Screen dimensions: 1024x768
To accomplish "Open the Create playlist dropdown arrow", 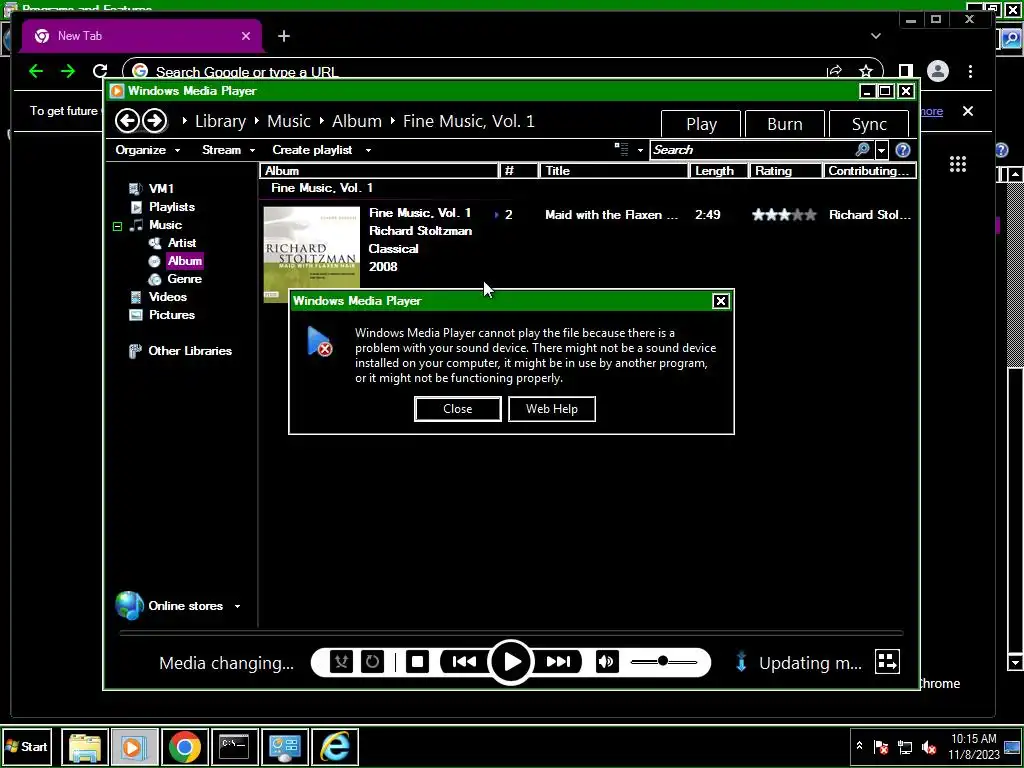I will 368,150.
